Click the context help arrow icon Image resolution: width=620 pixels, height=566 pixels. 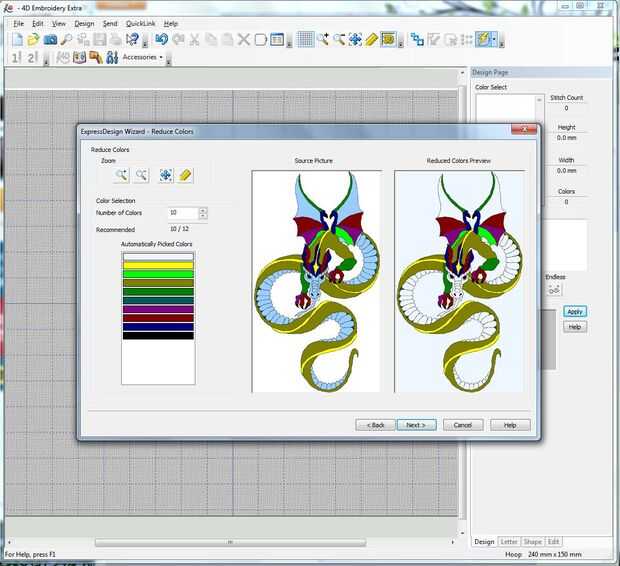click(132, 39)
